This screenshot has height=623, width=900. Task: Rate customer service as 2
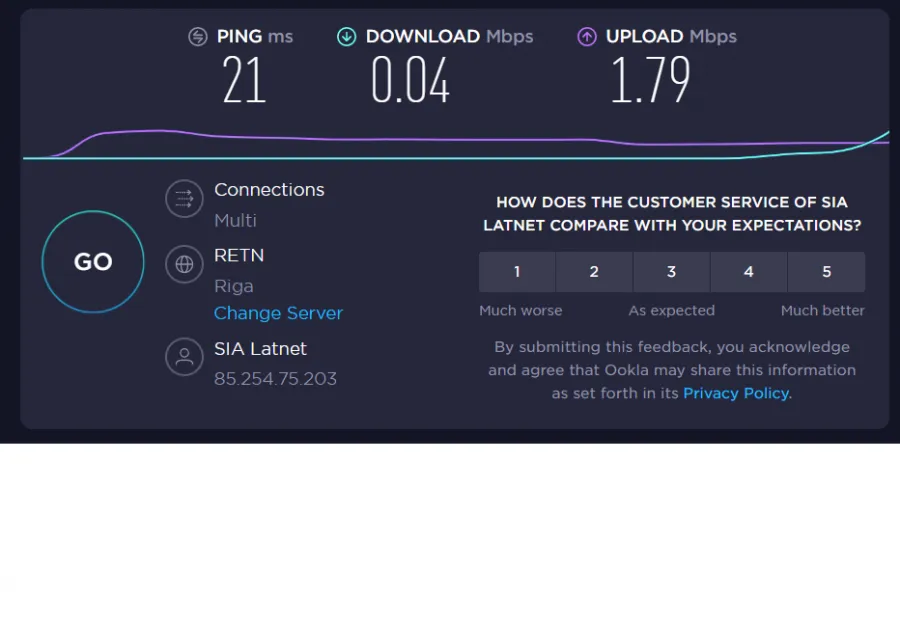[x=594, y=272]
